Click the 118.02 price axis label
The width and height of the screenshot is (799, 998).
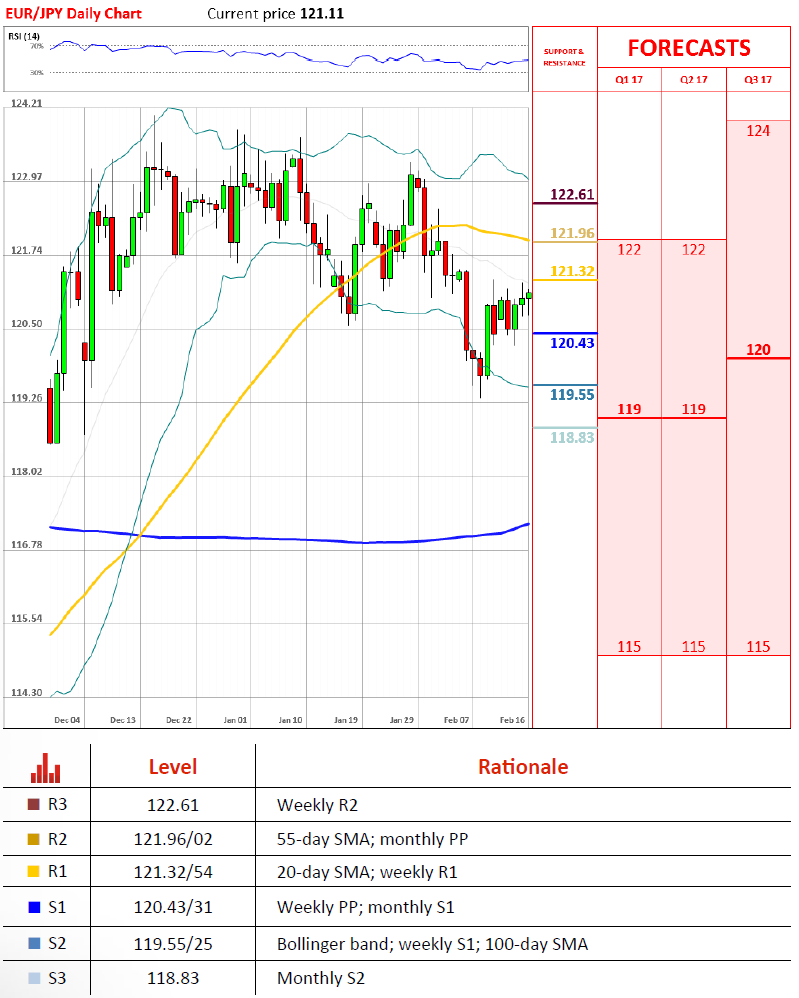pyautogui.click(x=27, y=471)
